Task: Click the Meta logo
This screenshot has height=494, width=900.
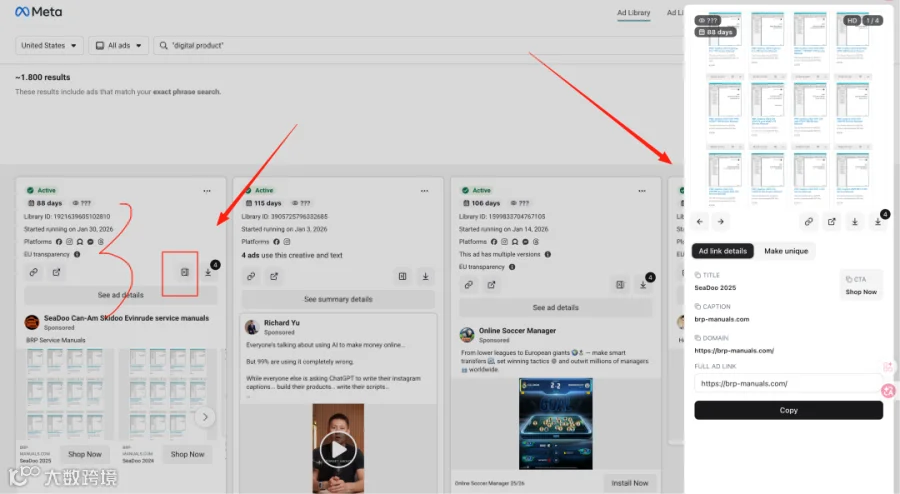Action: point(38,11)
